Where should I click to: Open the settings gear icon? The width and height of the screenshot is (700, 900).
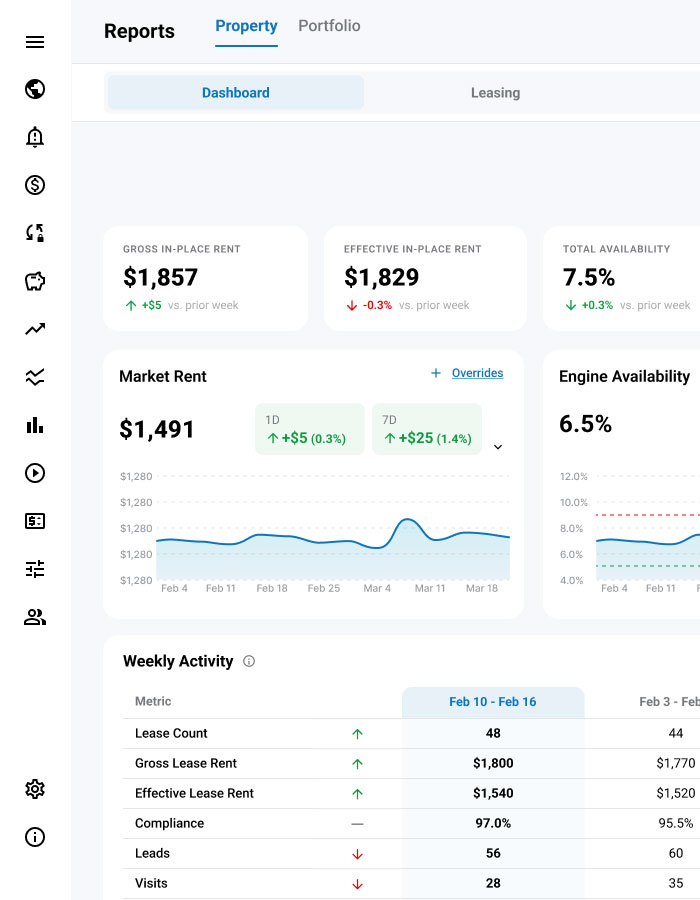click(x=35, y=789)
